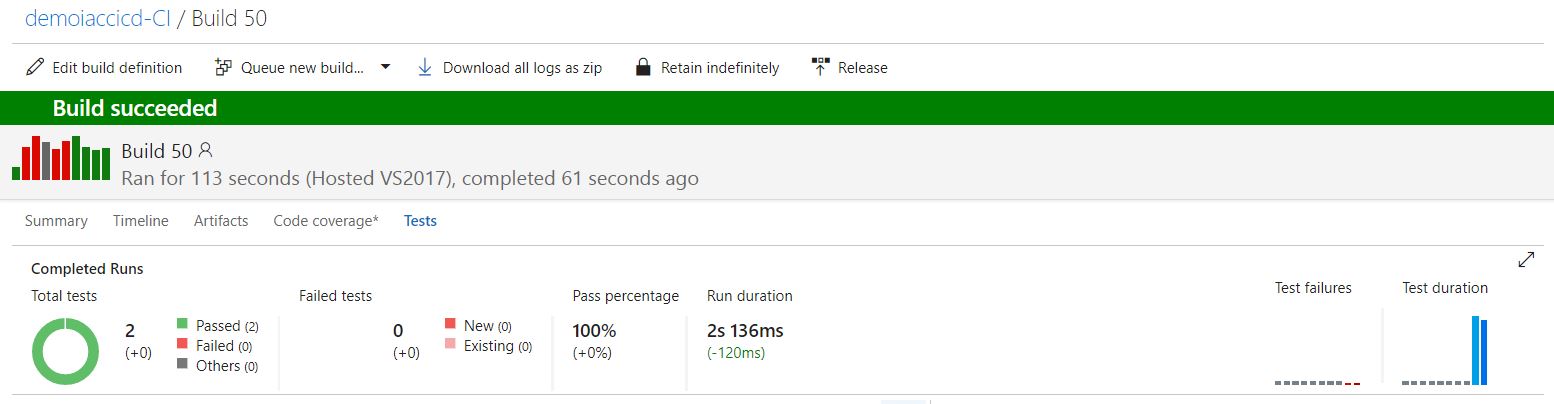The image size is (1554, 404).
Task: Click the Release icon in toolbar
Action: [x=820, y=67]
